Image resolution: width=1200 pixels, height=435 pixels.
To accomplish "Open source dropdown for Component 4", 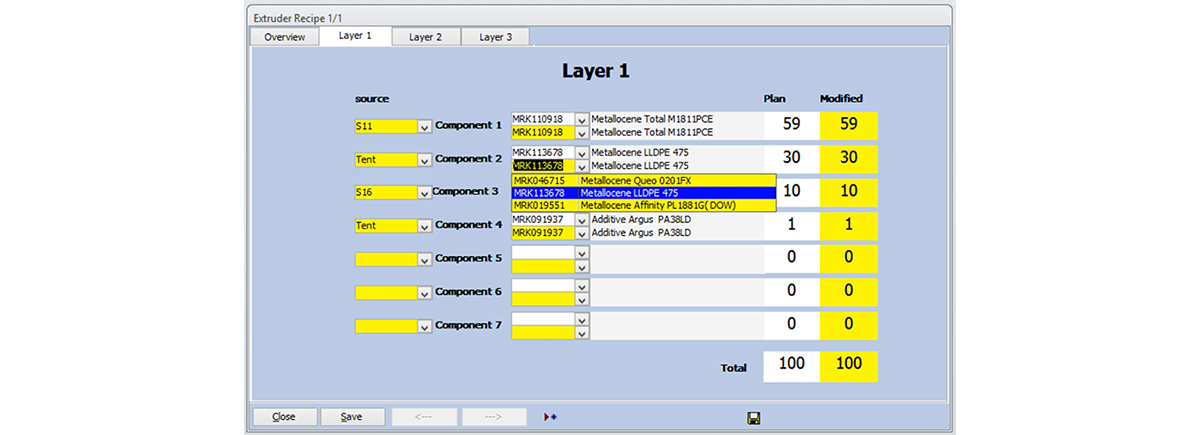I will click(424, 226).
